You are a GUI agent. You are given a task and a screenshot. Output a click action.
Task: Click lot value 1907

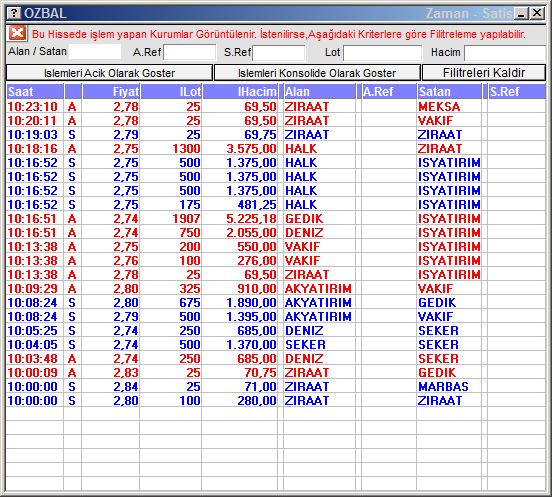pos(186,219)
